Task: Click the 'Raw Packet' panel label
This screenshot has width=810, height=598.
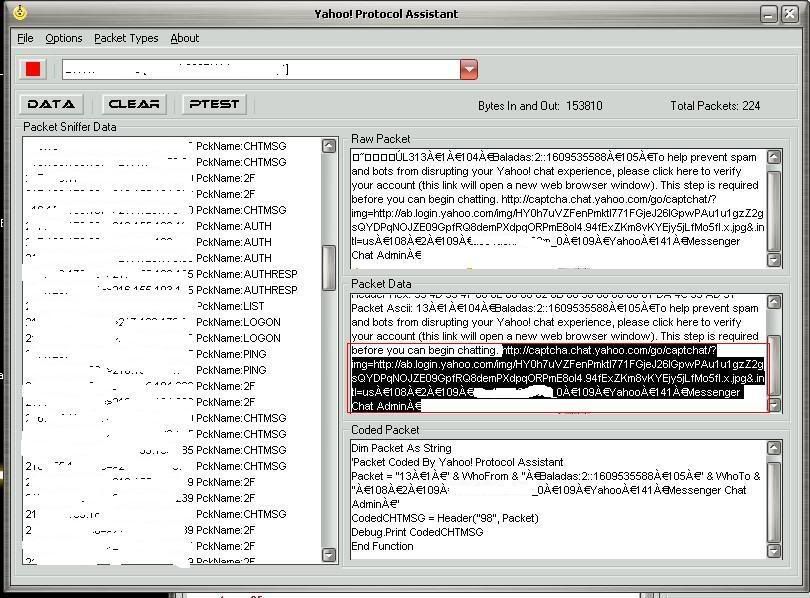Action: coord(381,139)
